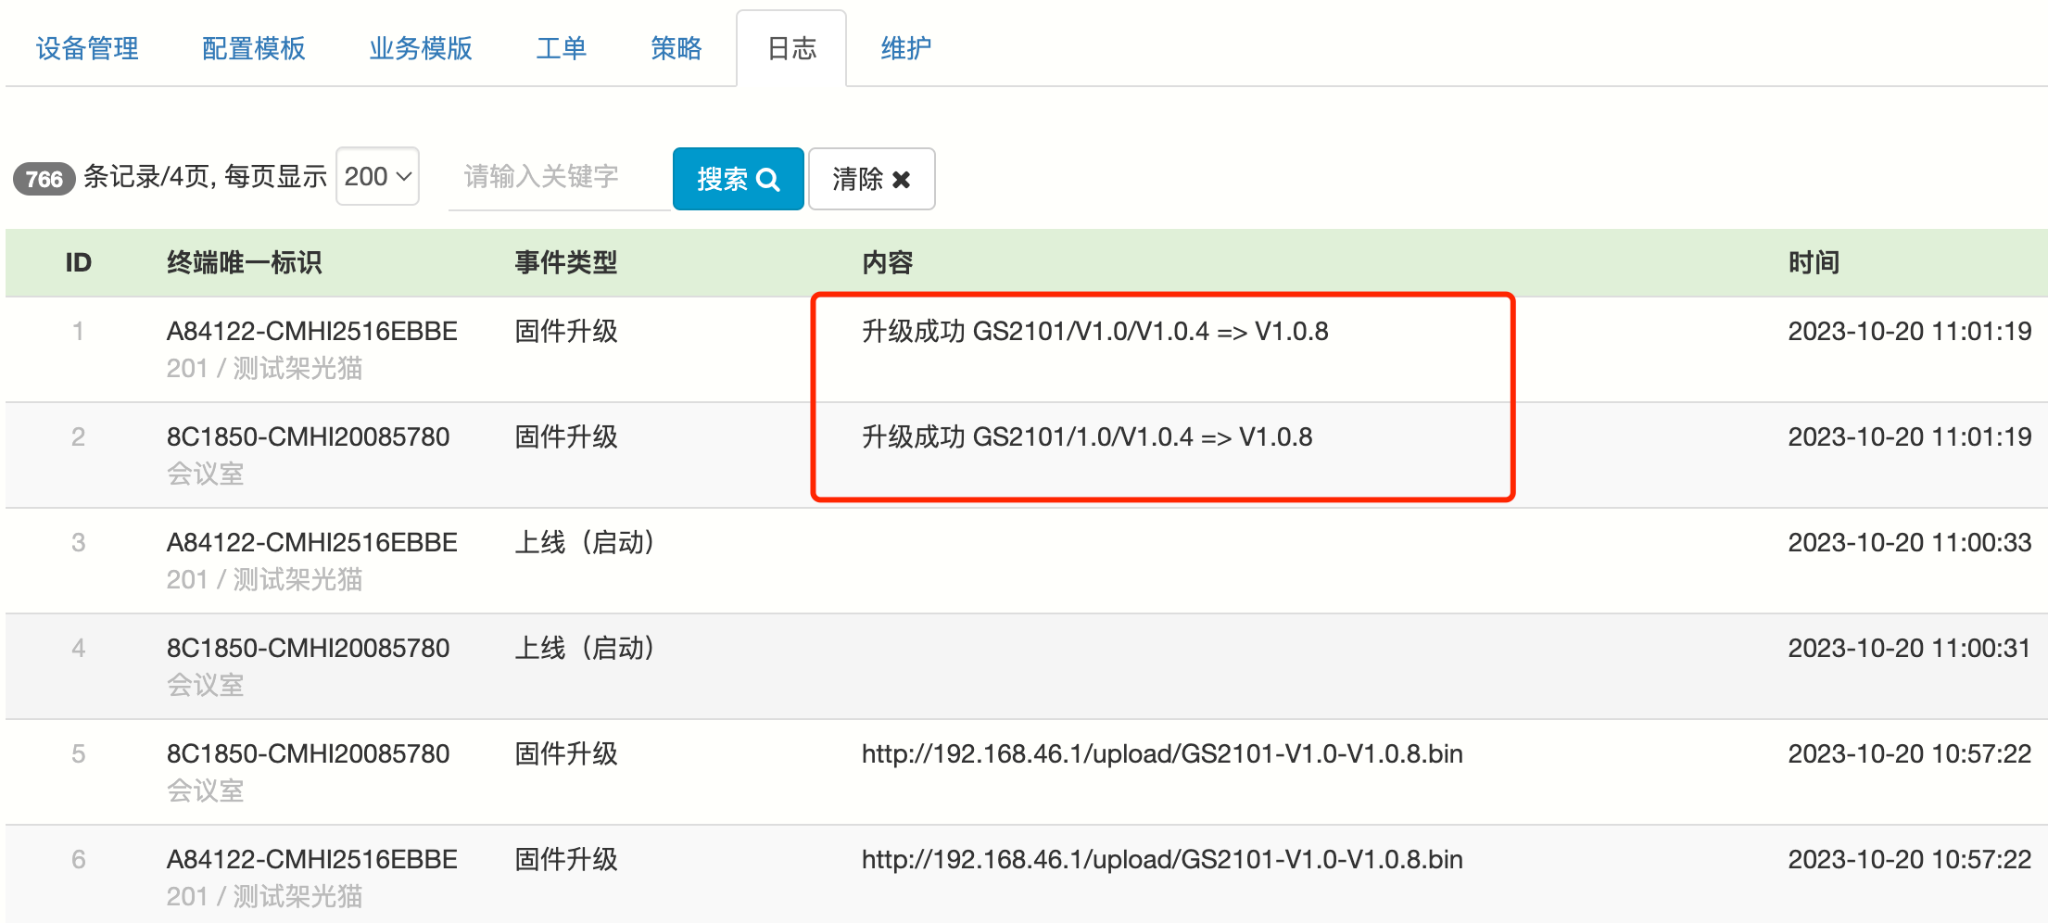Select row 1 device A84122-CMHI2516EBBE
Viewport: 2048px width, 923px height.
[312, 331]
